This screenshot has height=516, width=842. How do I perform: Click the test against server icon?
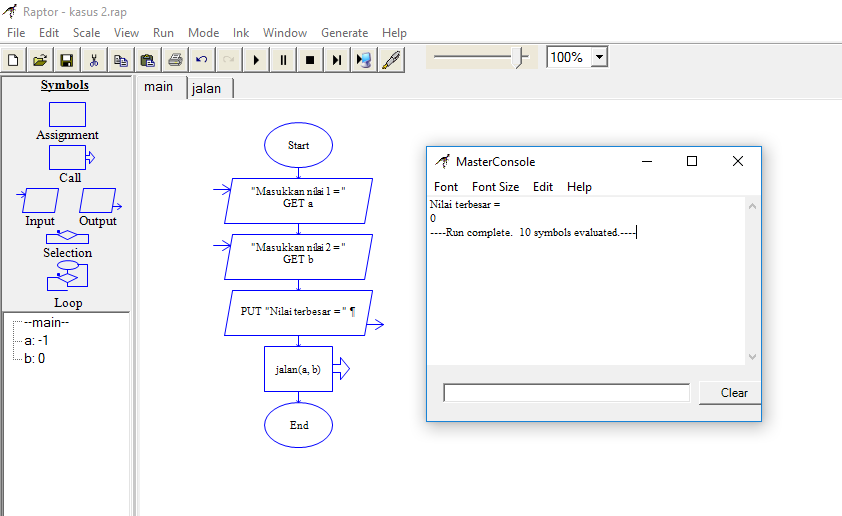(x=364, y=60)
